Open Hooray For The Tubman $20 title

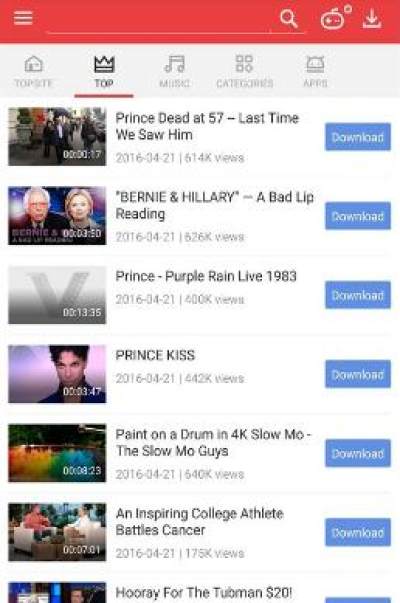tap(204, 592)
